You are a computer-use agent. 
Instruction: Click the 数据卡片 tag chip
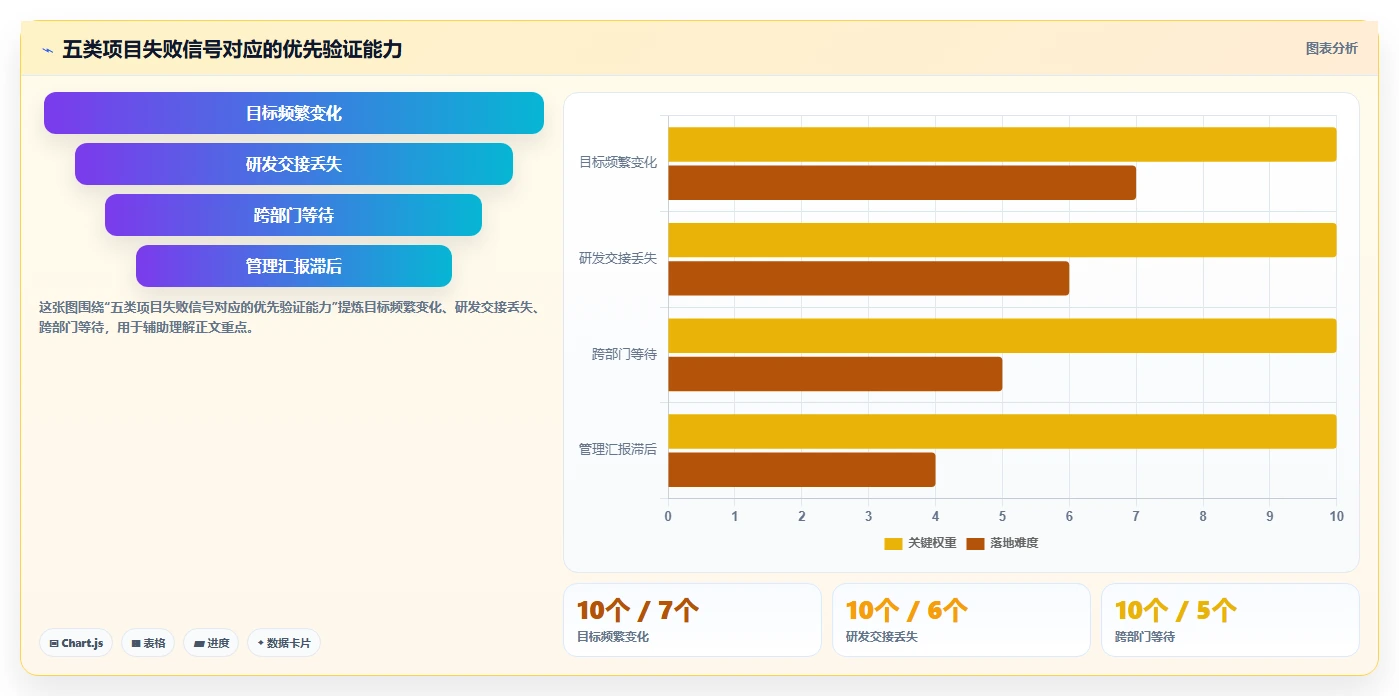point(284,643)
